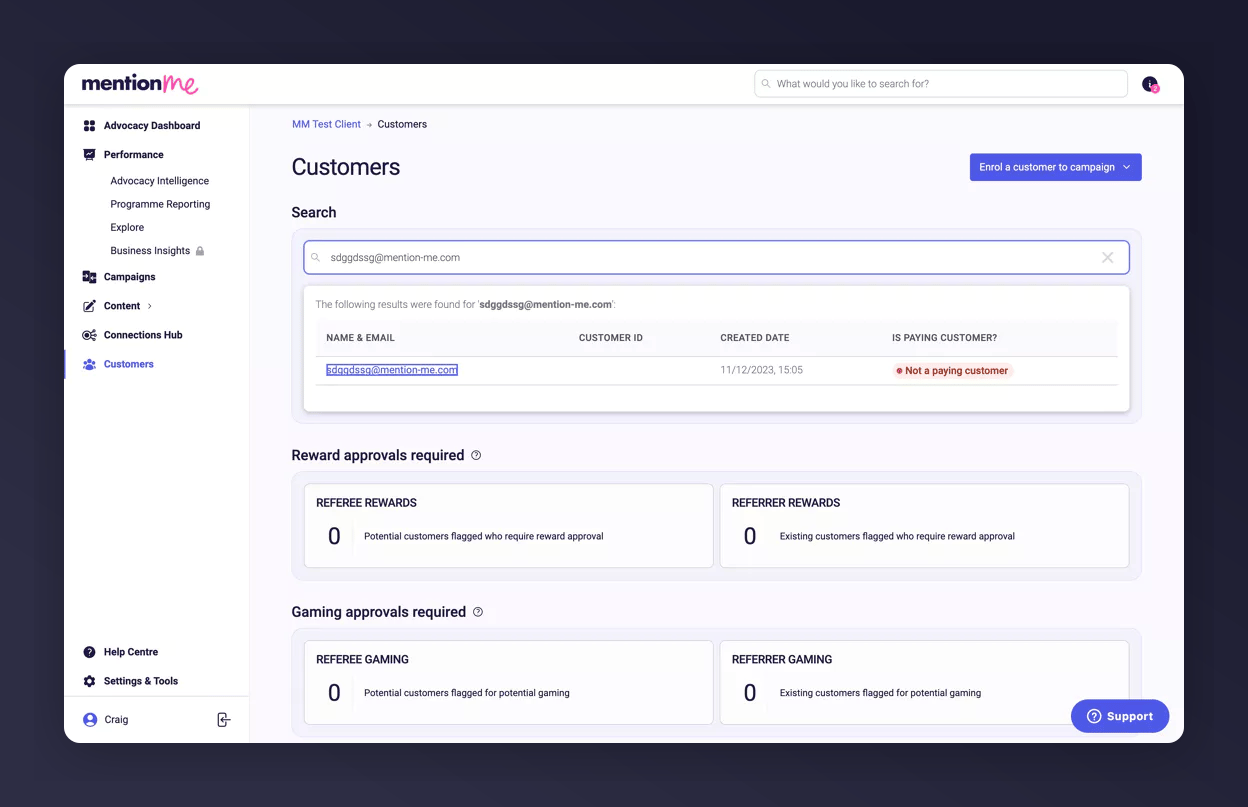Click the Customers people icon
The height and width of the screenshot is (807, 1248).
(x=89, y=364)
